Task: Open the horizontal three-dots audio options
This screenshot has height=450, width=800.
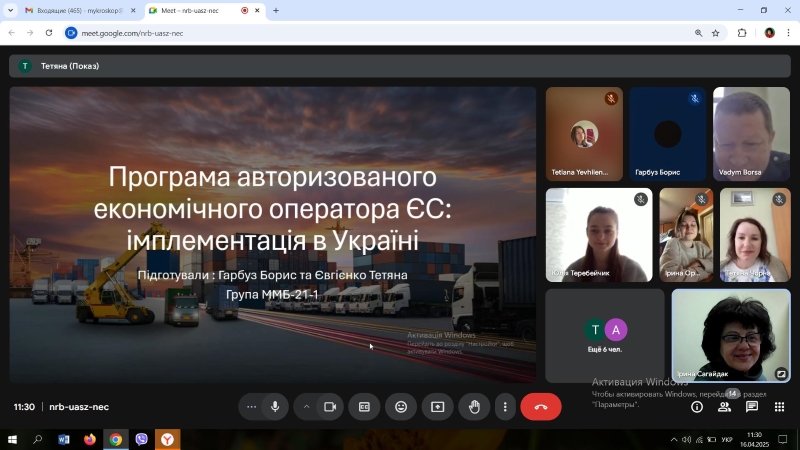Action: click(252, 407)
